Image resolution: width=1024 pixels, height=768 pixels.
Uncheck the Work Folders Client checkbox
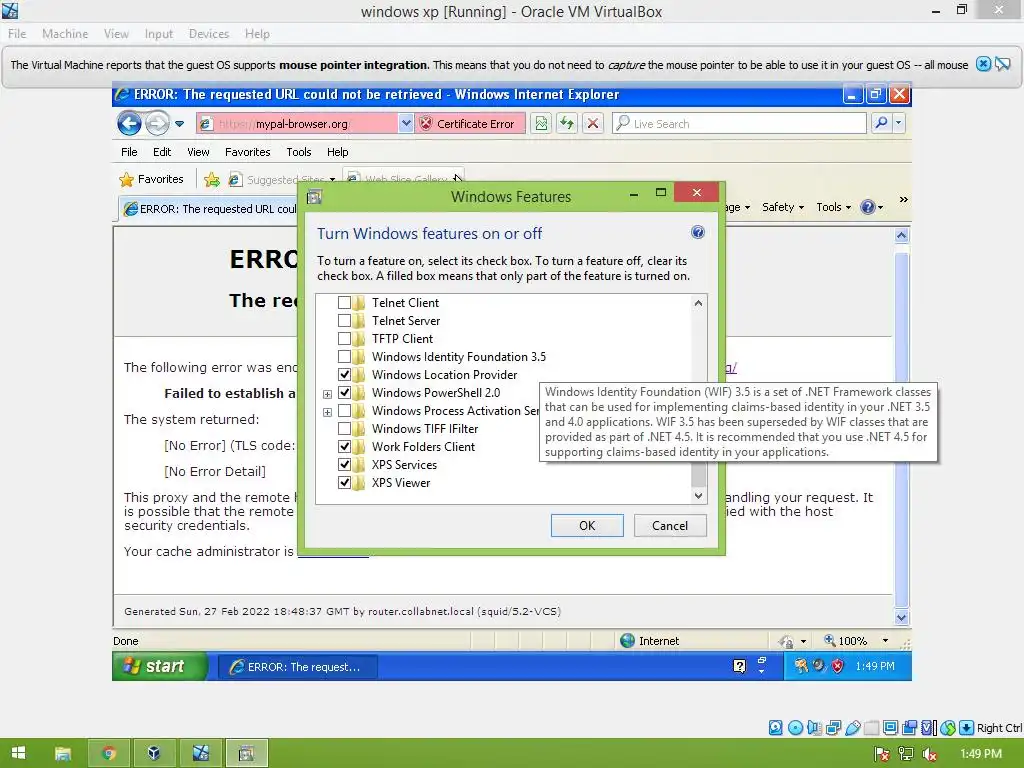point(344,447)
